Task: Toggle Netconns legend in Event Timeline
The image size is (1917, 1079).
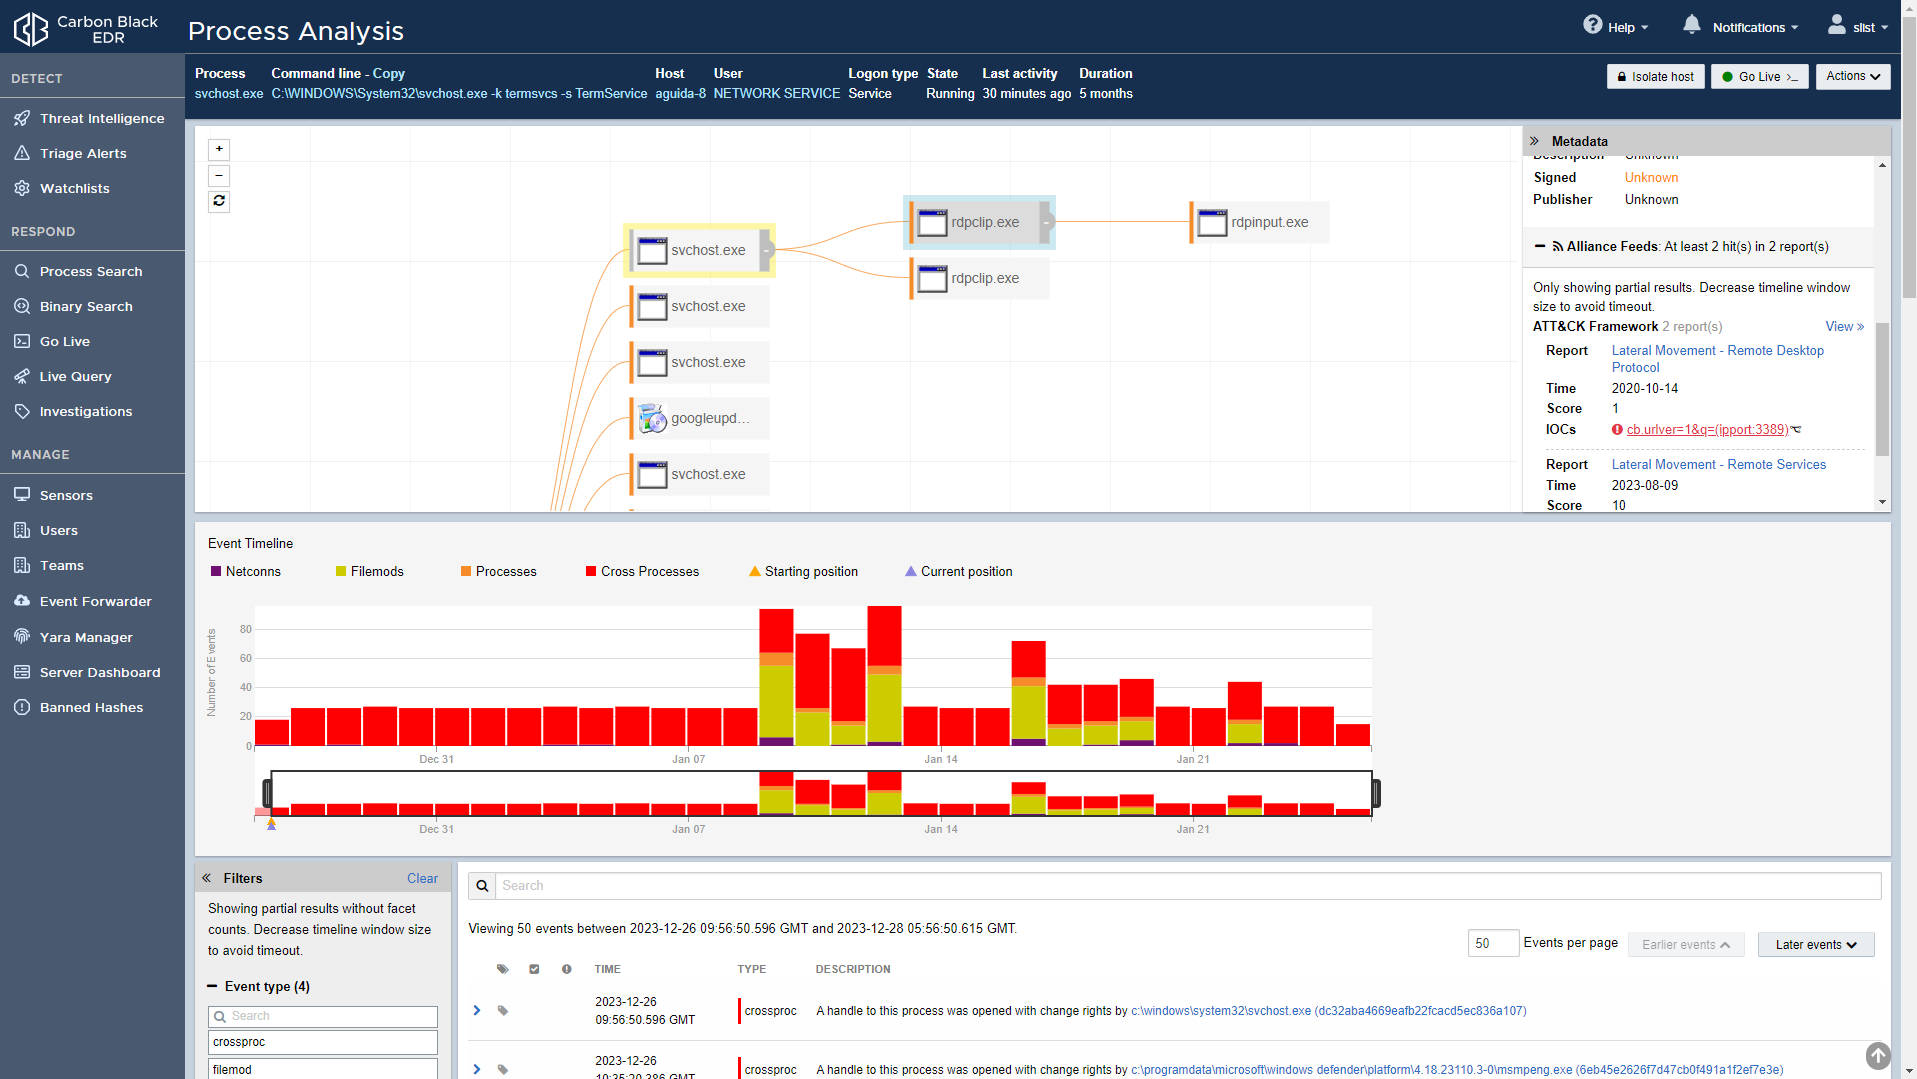Action: click(246, 571)
